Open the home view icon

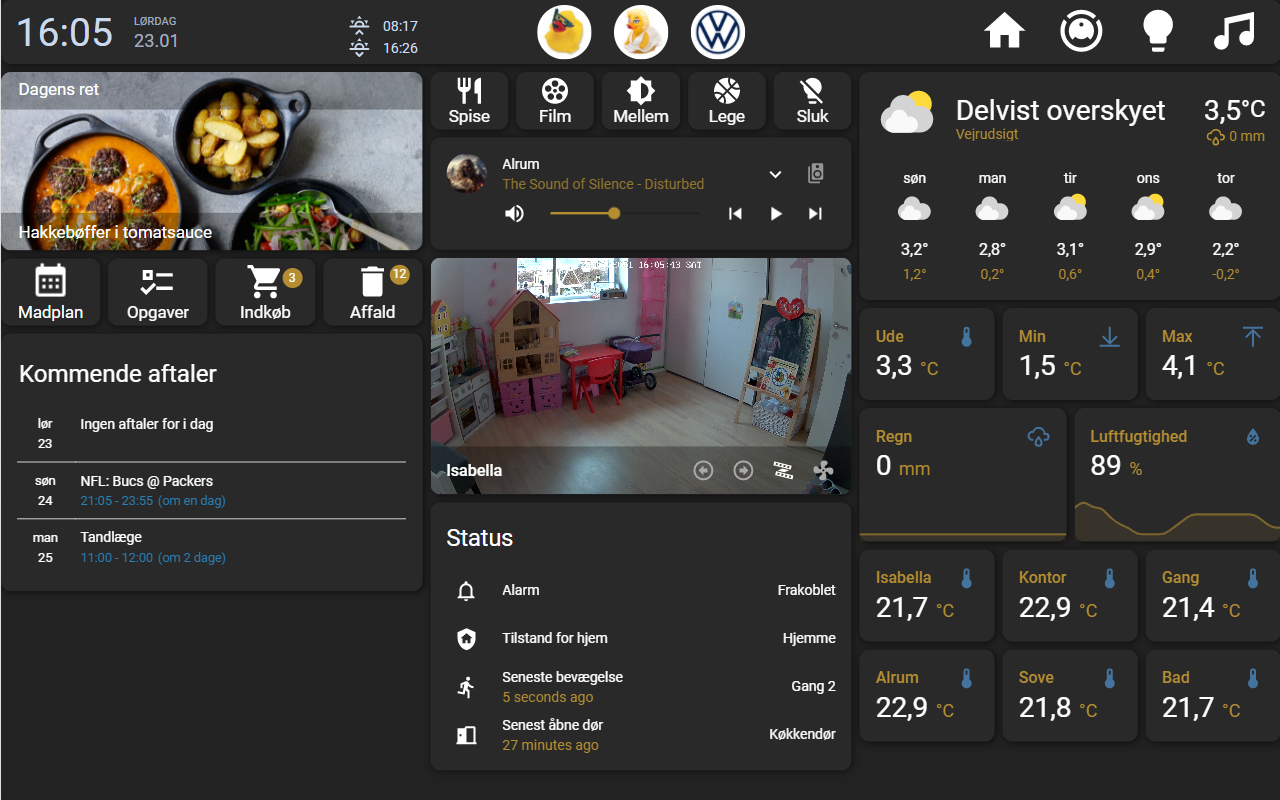click(x=1005, y=31)
